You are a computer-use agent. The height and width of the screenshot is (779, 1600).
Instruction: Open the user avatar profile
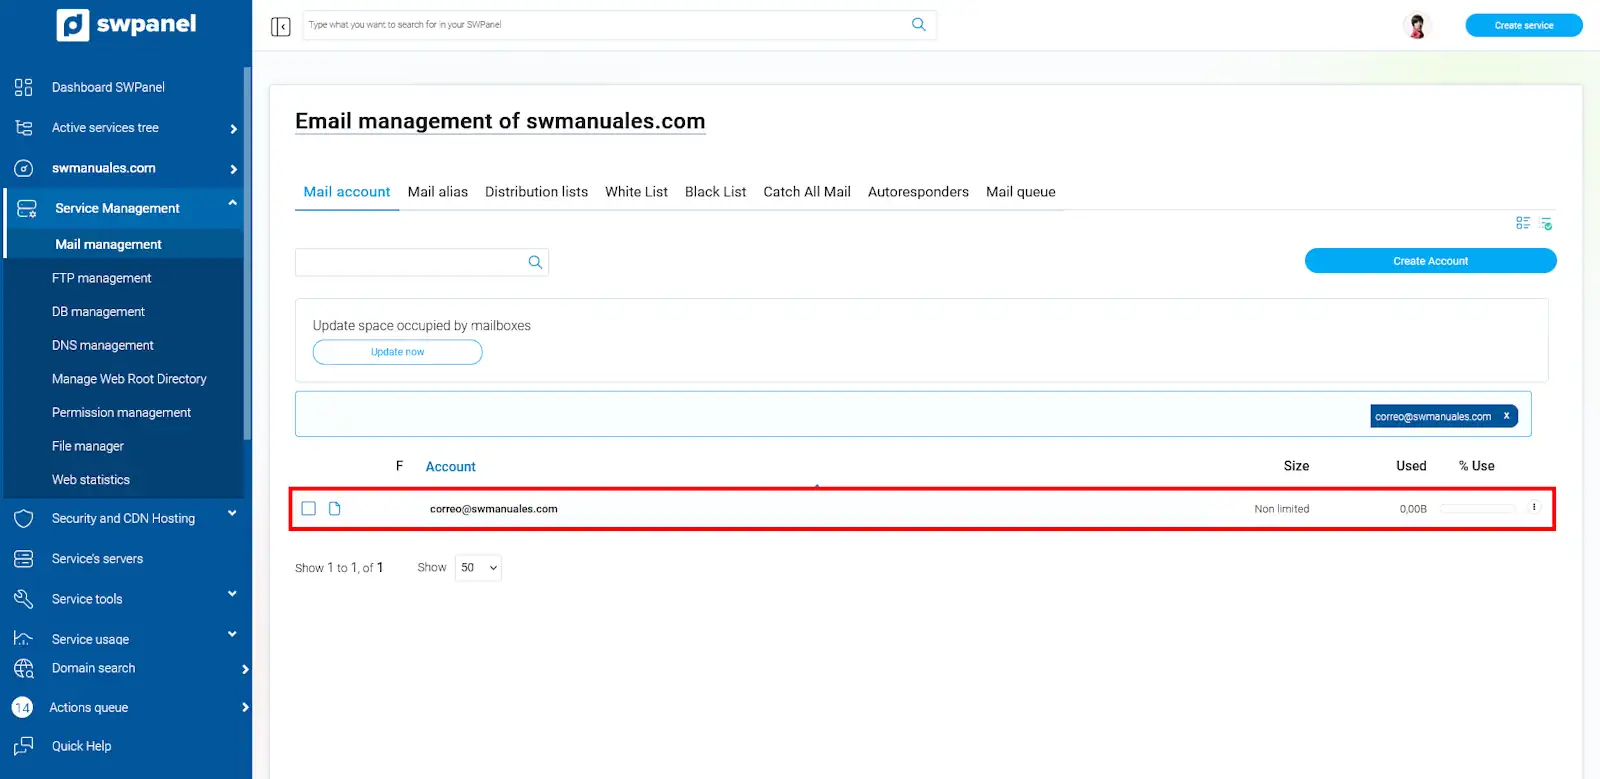tap(1416, 25)
